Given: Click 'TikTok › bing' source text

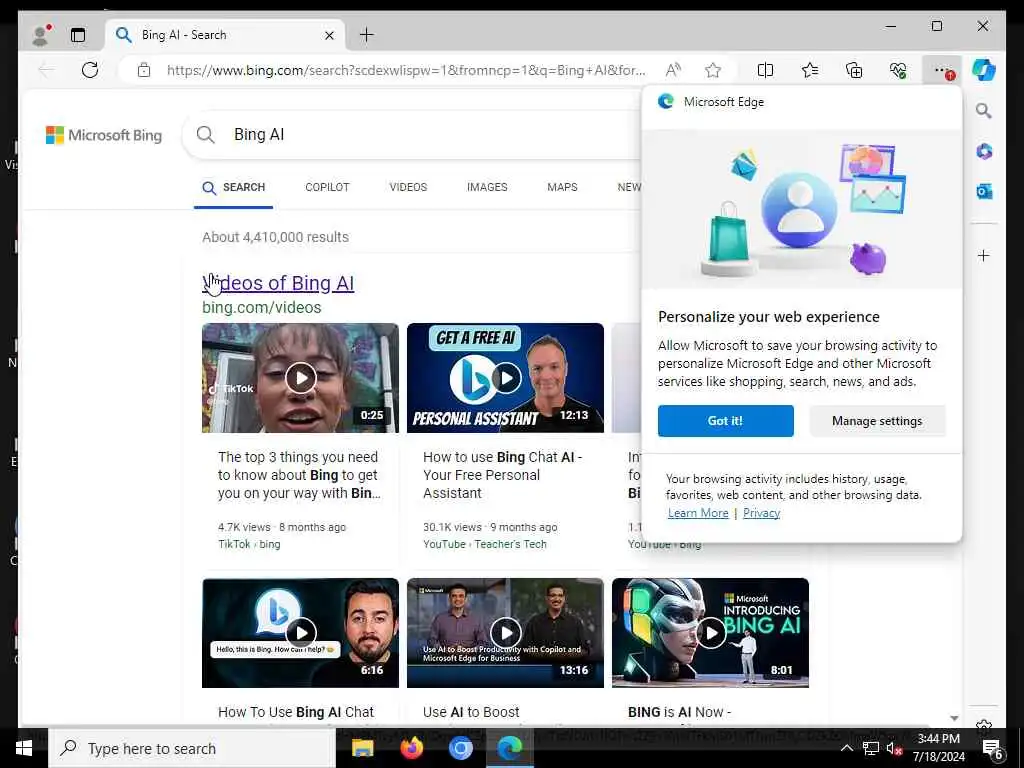Looking at the screenshot, I should point(249,544).
